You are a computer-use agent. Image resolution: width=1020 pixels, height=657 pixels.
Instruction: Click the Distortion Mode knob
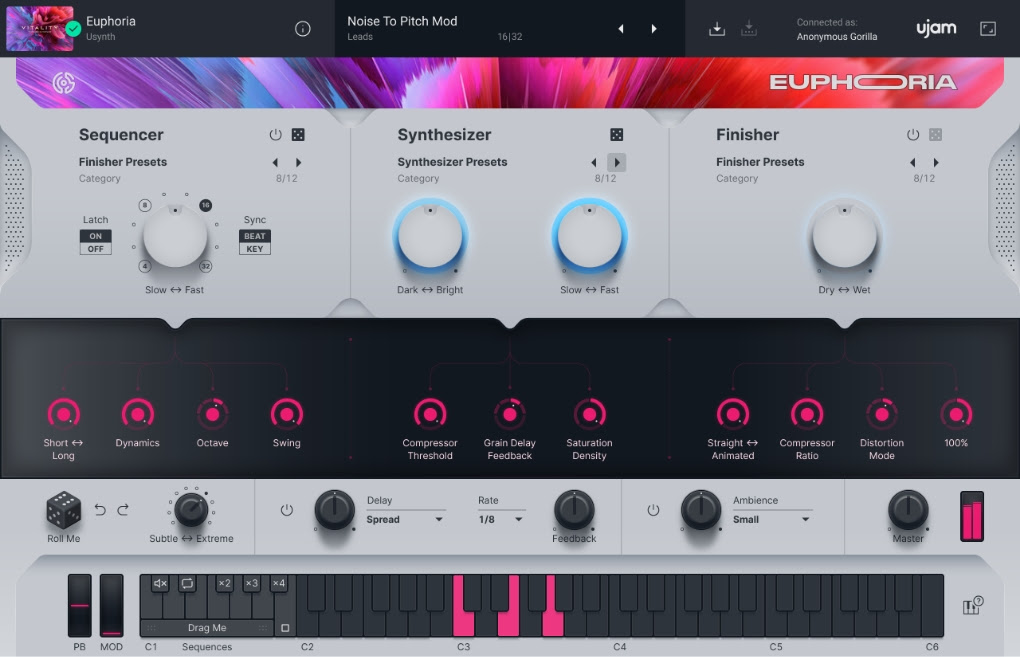point(882,414)
